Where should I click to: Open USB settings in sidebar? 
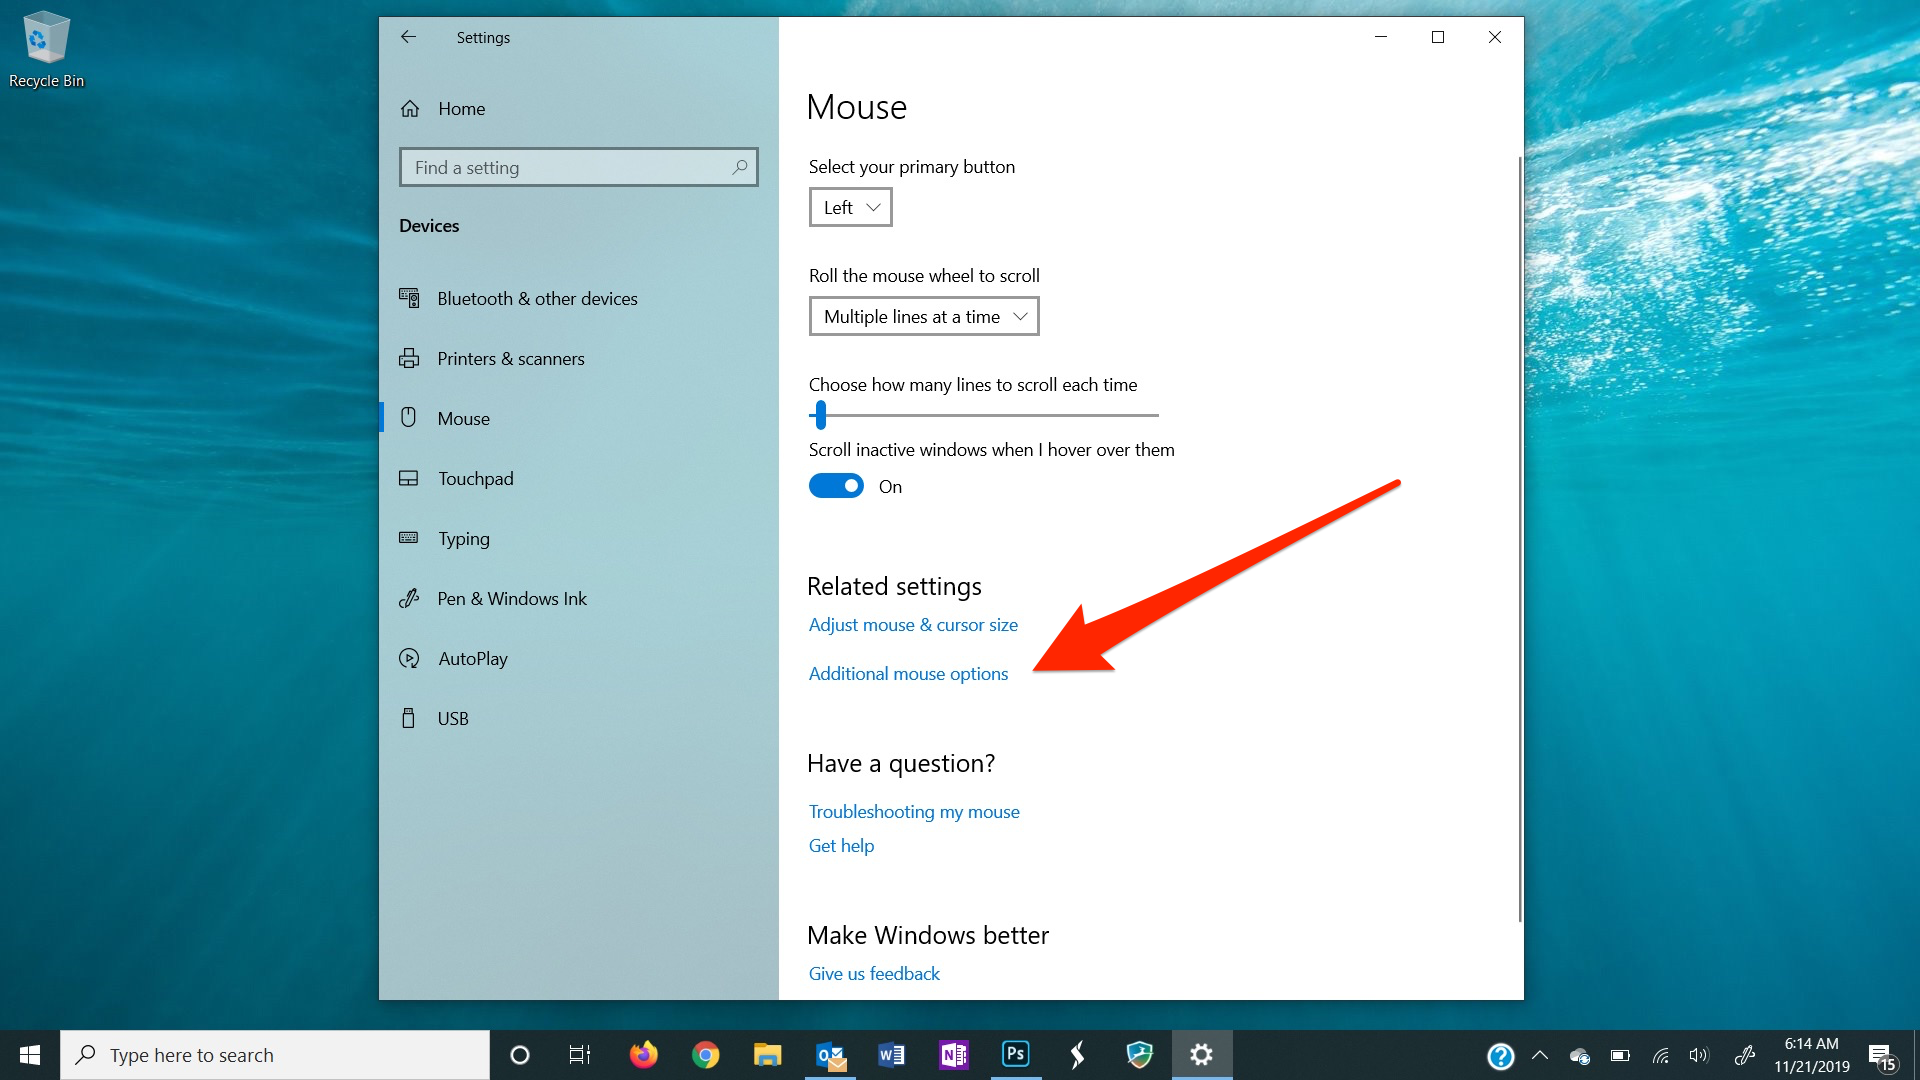[x=453, y=718]
